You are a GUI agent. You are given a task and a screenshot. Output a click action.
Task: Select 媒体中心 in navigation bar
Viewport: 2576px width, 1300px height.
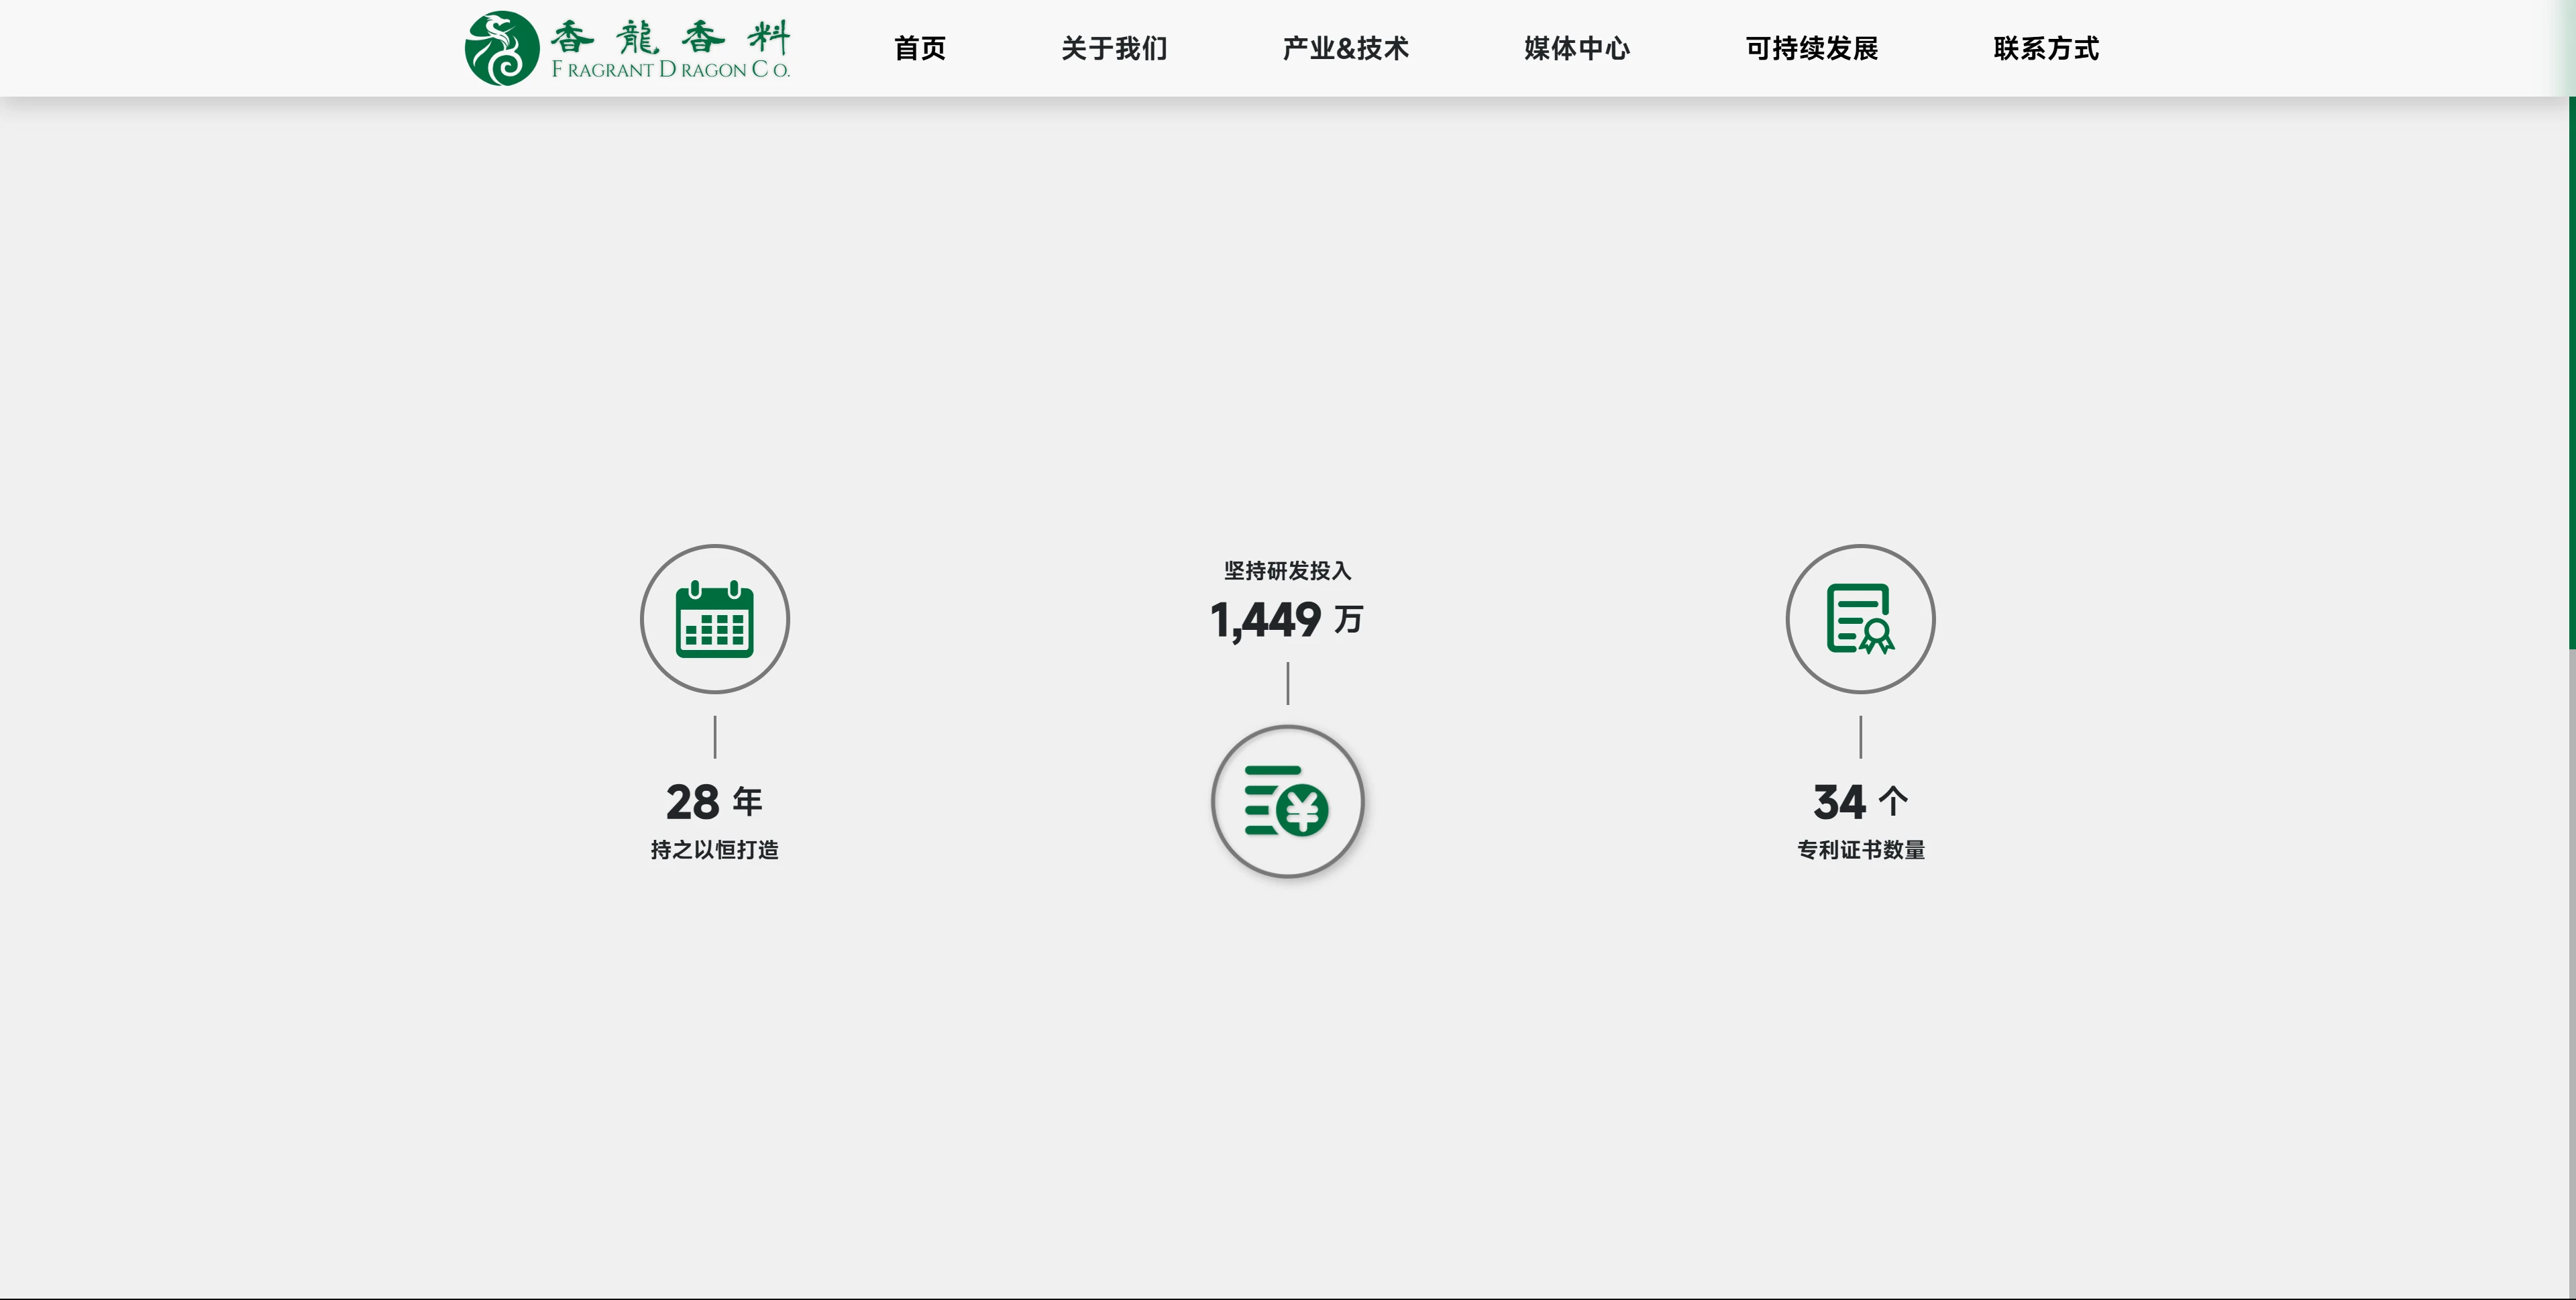coord(1577,48)
